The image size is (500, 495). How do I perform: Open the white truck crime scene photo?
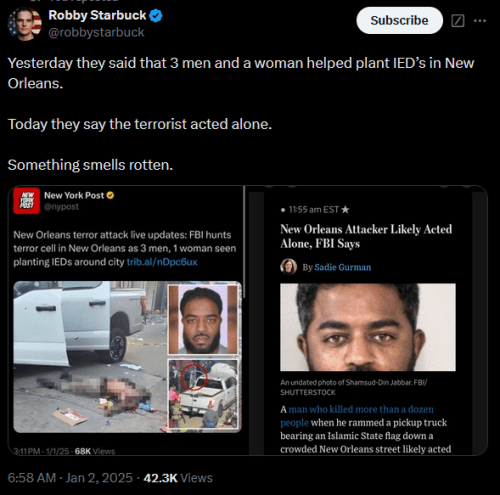(x=90, y=357)
